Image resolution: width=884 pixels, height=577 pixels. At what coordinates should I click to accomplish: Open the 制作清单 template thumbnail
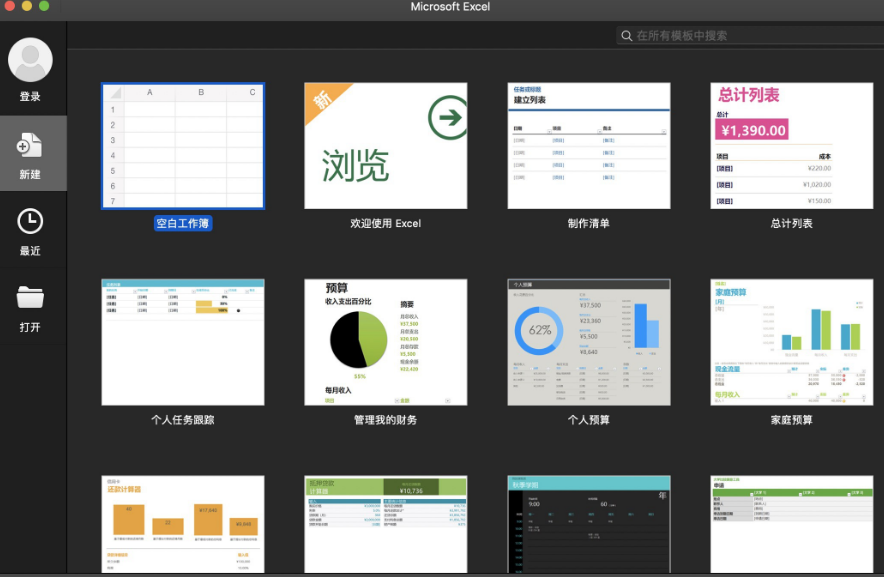coord(588,146)
